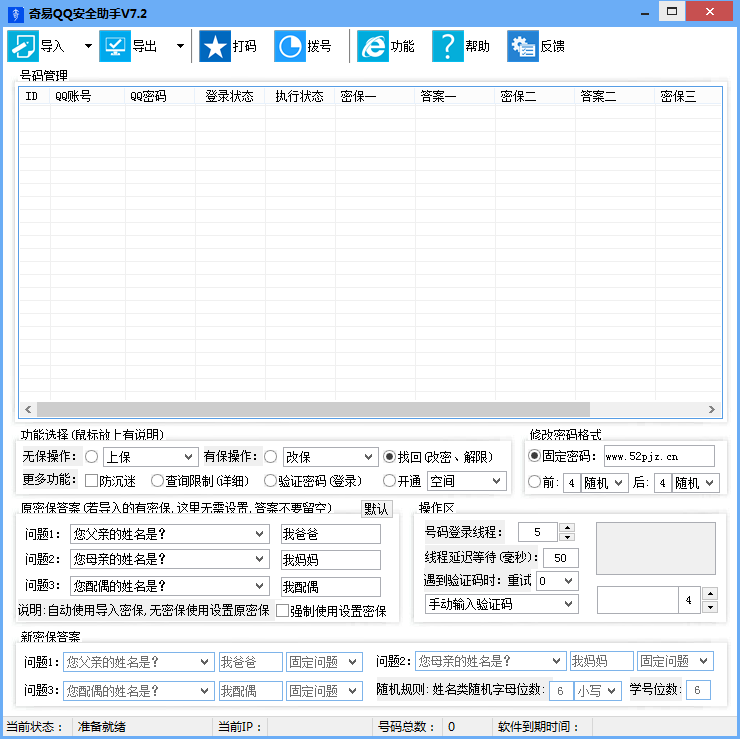740x739 pixels.
Task: Click the 拨号 dial icon
Action: 289,46
